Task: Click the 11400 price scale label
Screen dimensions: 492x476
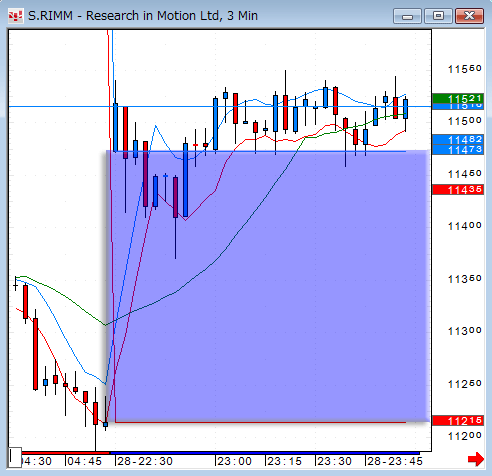Action: (x=465, y=226)
